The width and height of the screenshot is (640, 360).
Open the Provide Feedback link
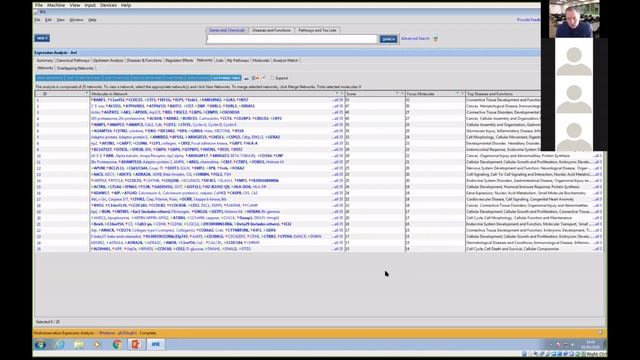tap(529, 20)
